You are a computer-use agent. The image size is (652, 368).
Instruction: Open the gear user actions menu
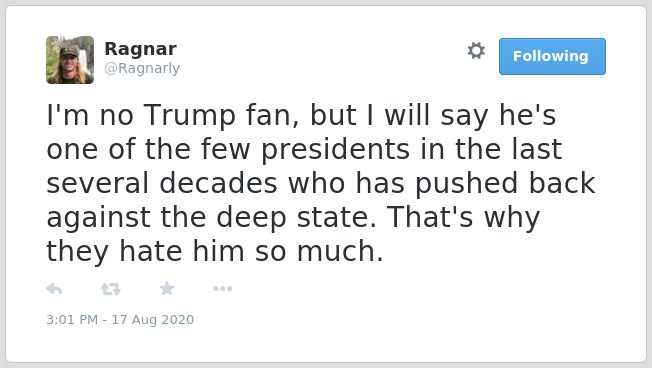pyautogui.click(x=476, y=51)
